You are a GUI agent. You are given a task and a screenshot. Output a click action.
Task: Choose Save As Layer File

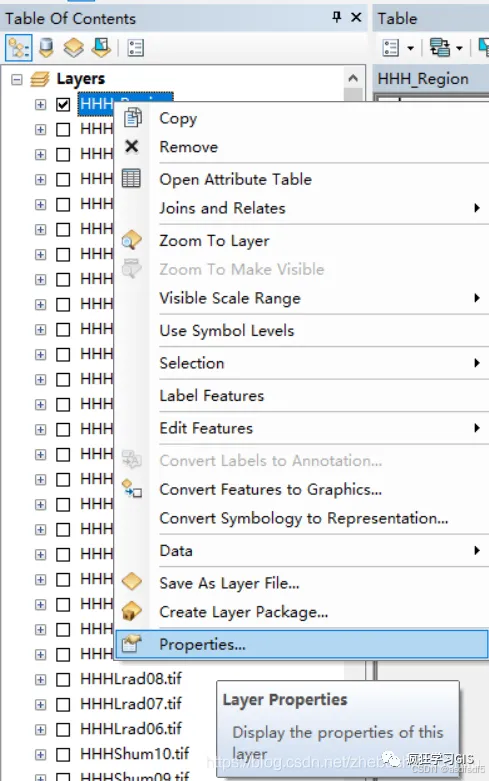coord(301,583)
